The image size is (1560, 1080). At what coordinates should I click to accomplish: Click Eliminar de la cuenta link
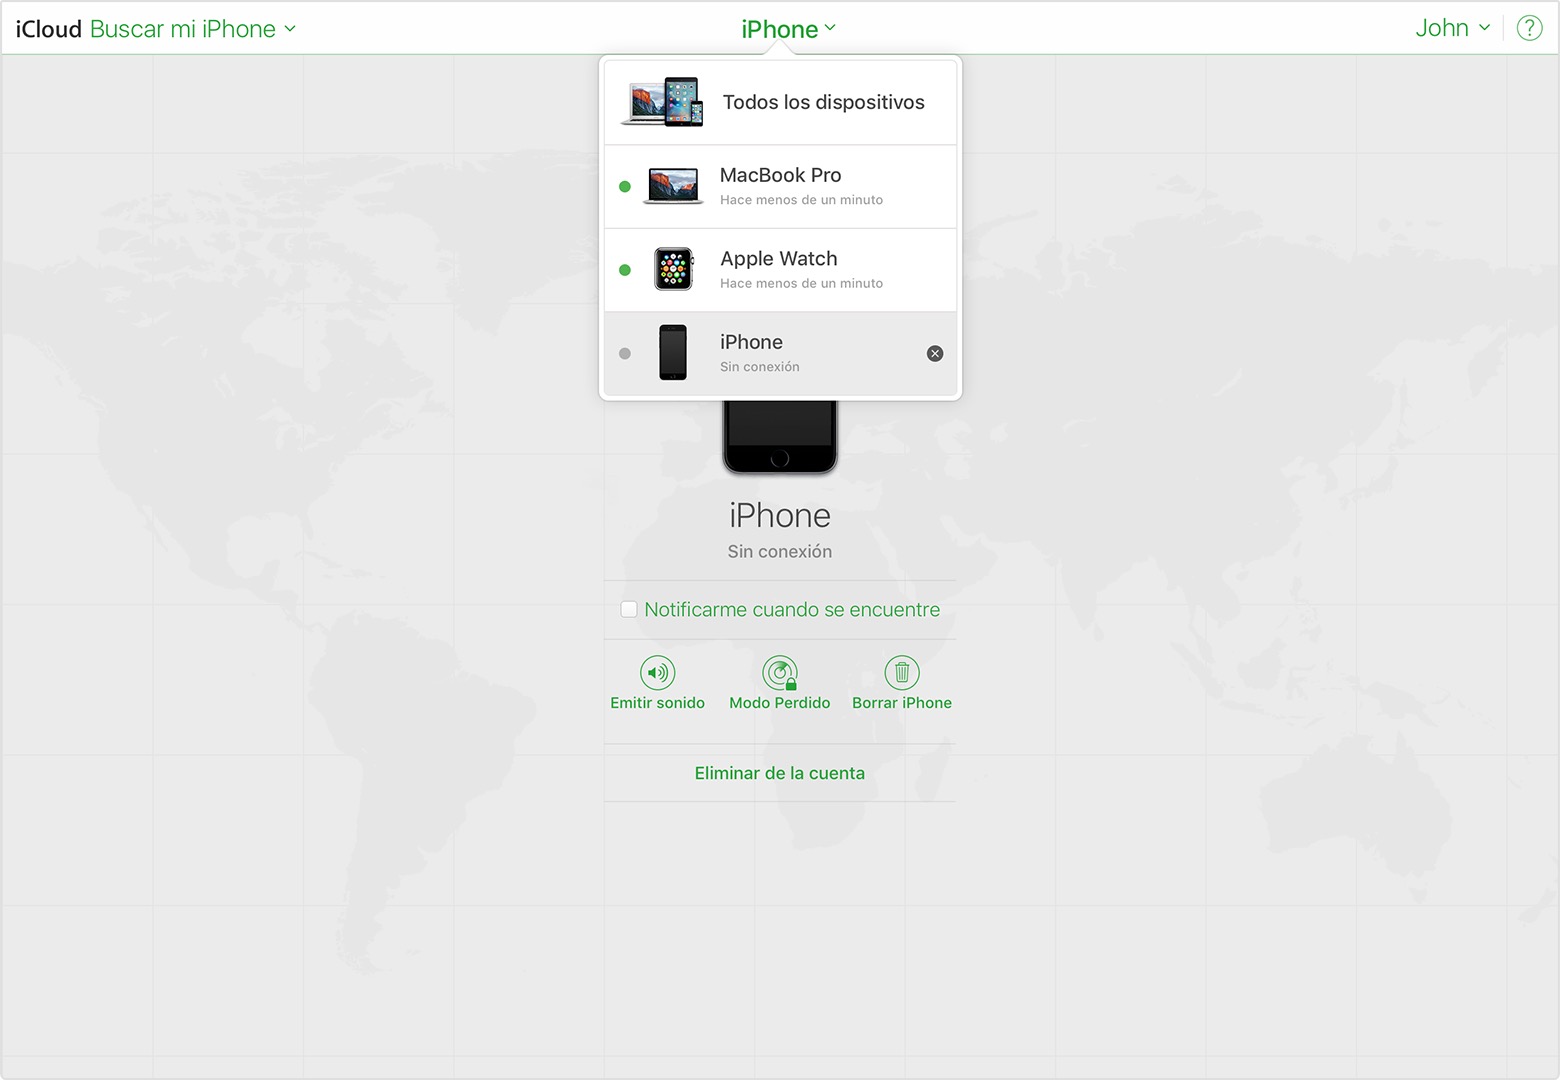click(779, 773)
